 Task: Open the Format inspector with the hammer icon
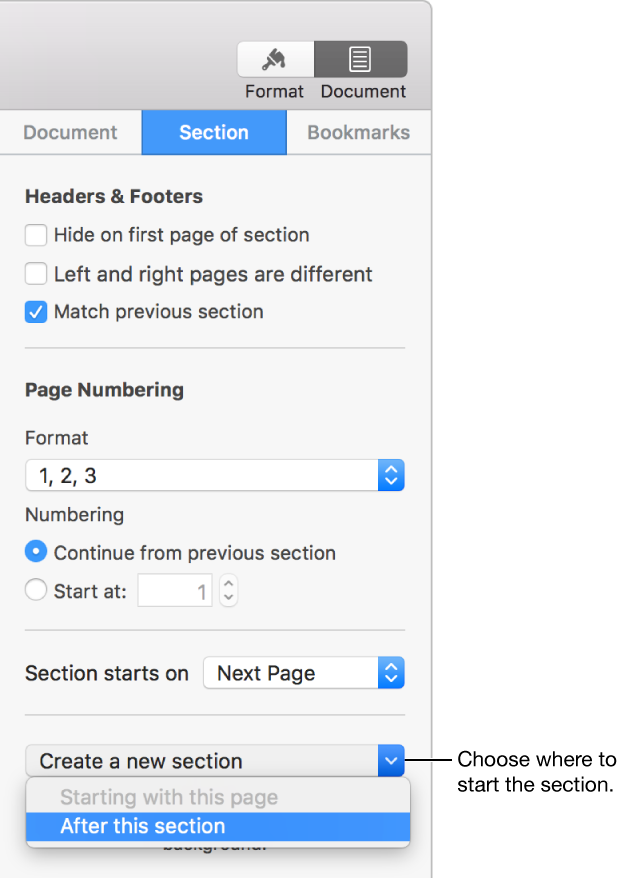click(275, 59)
